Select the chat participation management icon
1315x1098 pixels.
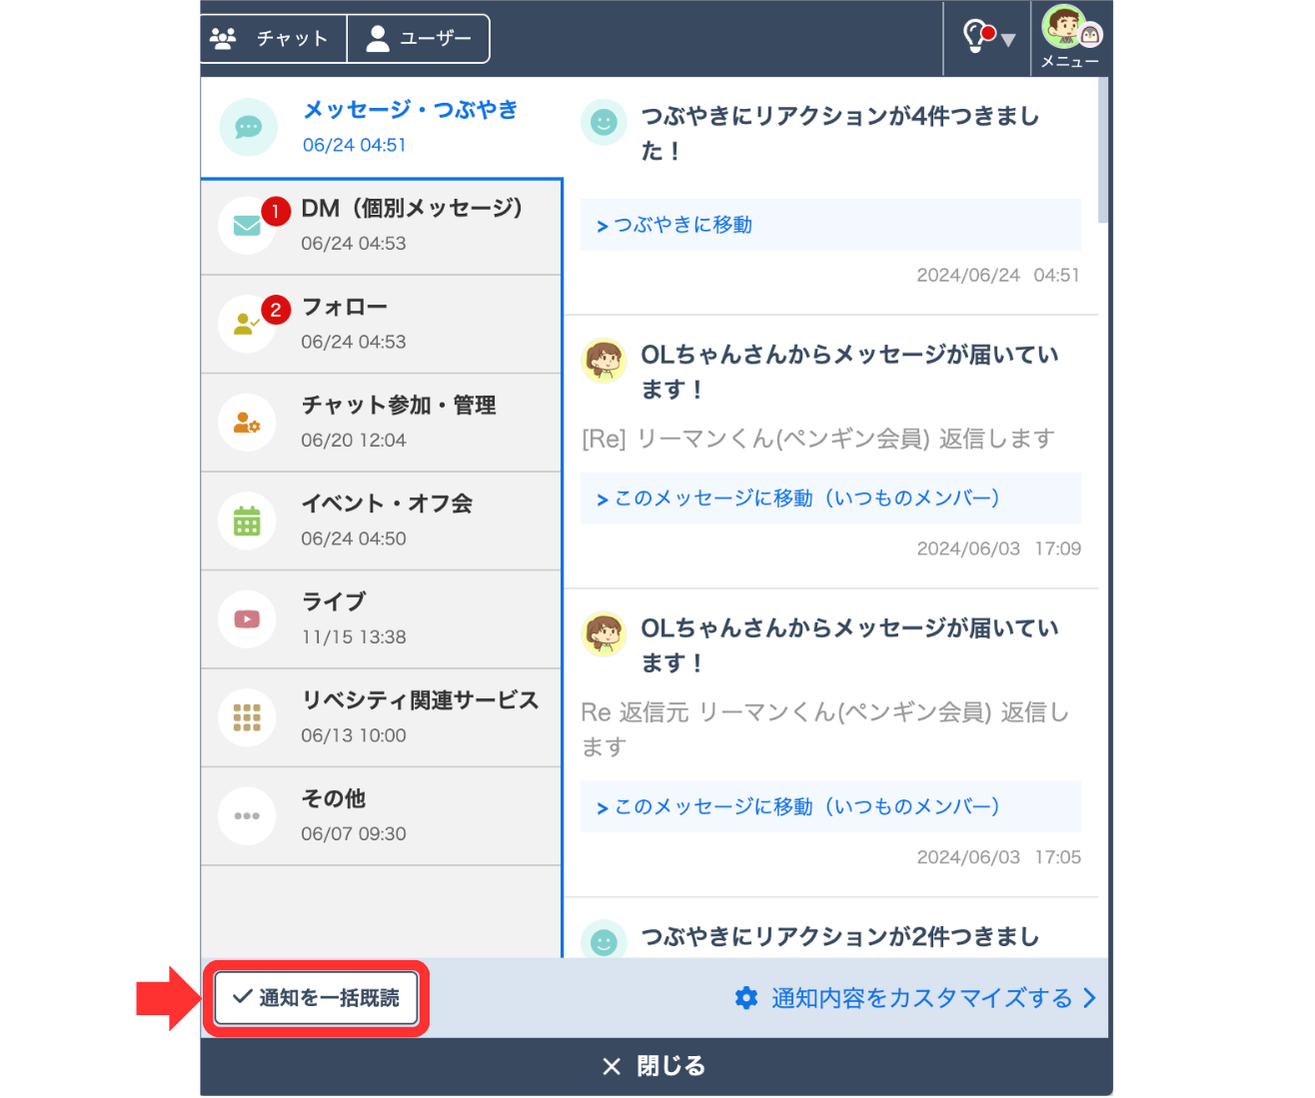click(x=247, y=423)
